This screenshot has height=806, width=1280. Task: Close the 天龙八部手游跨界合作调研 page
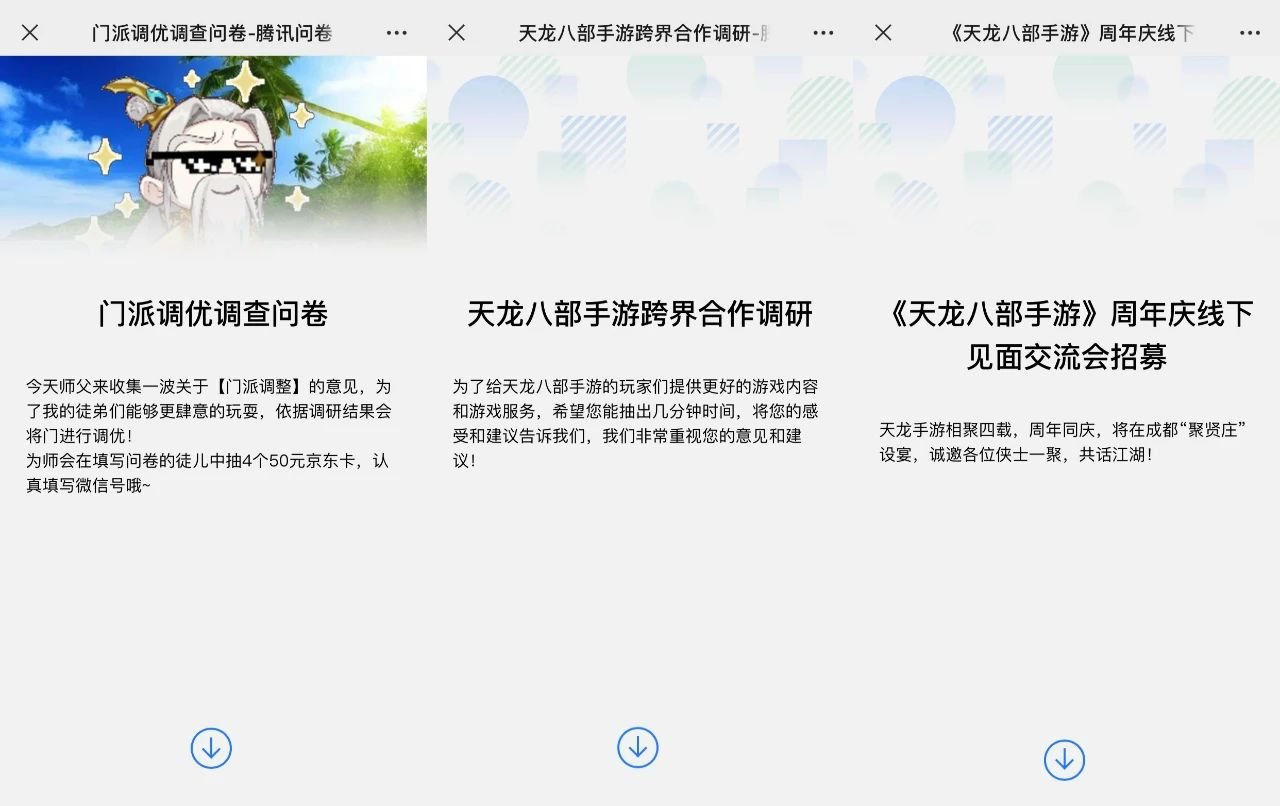[x=456, y=32]
